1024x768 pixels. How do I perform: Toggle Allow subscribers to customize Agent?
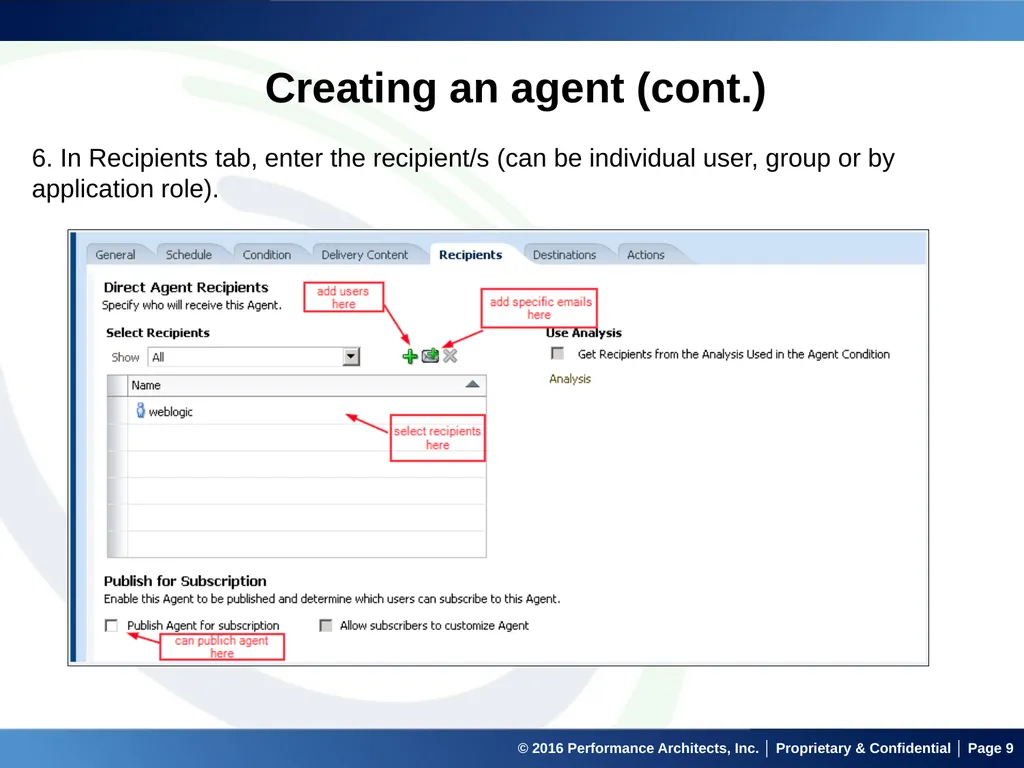point(325,626)
